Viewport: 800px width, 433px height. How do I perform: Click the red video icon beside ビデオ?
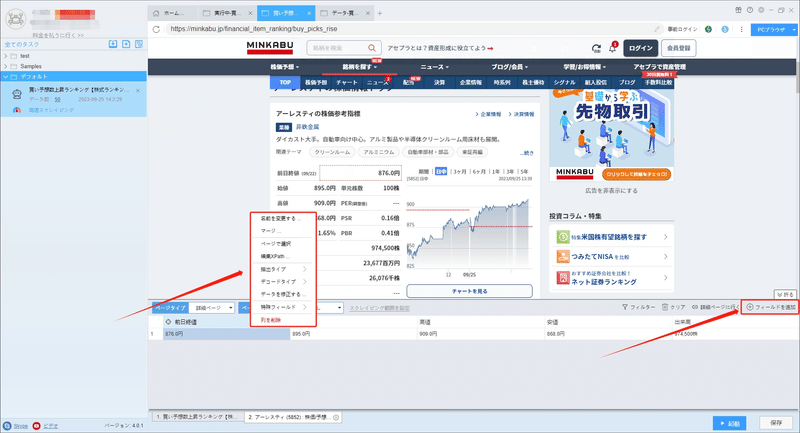coord(36,425)
